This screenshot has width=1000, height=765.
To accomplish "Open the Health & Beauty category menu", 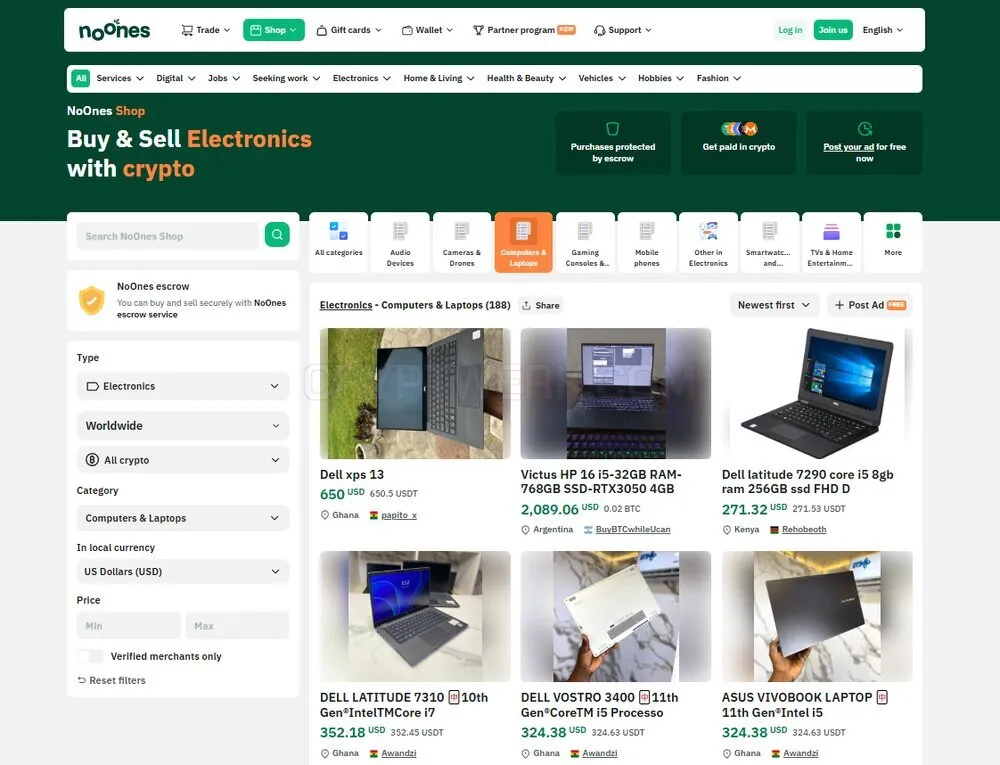I will click(527, 78).
